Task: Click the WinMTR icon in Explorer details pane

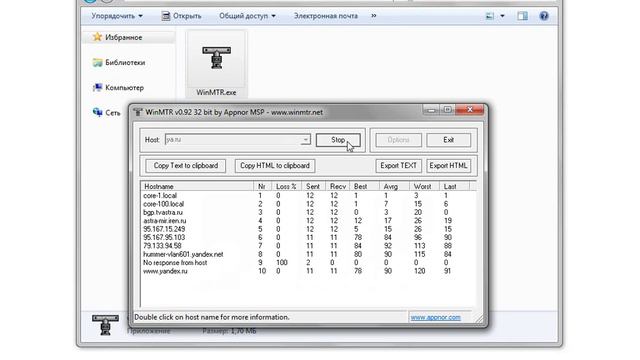Action: (105, 324)
